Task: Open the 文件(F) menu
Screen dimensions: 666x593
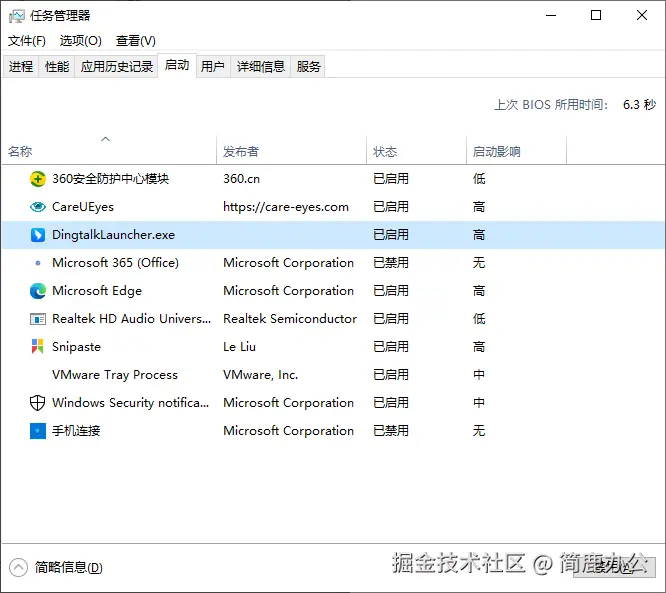Action: [27, 41]
